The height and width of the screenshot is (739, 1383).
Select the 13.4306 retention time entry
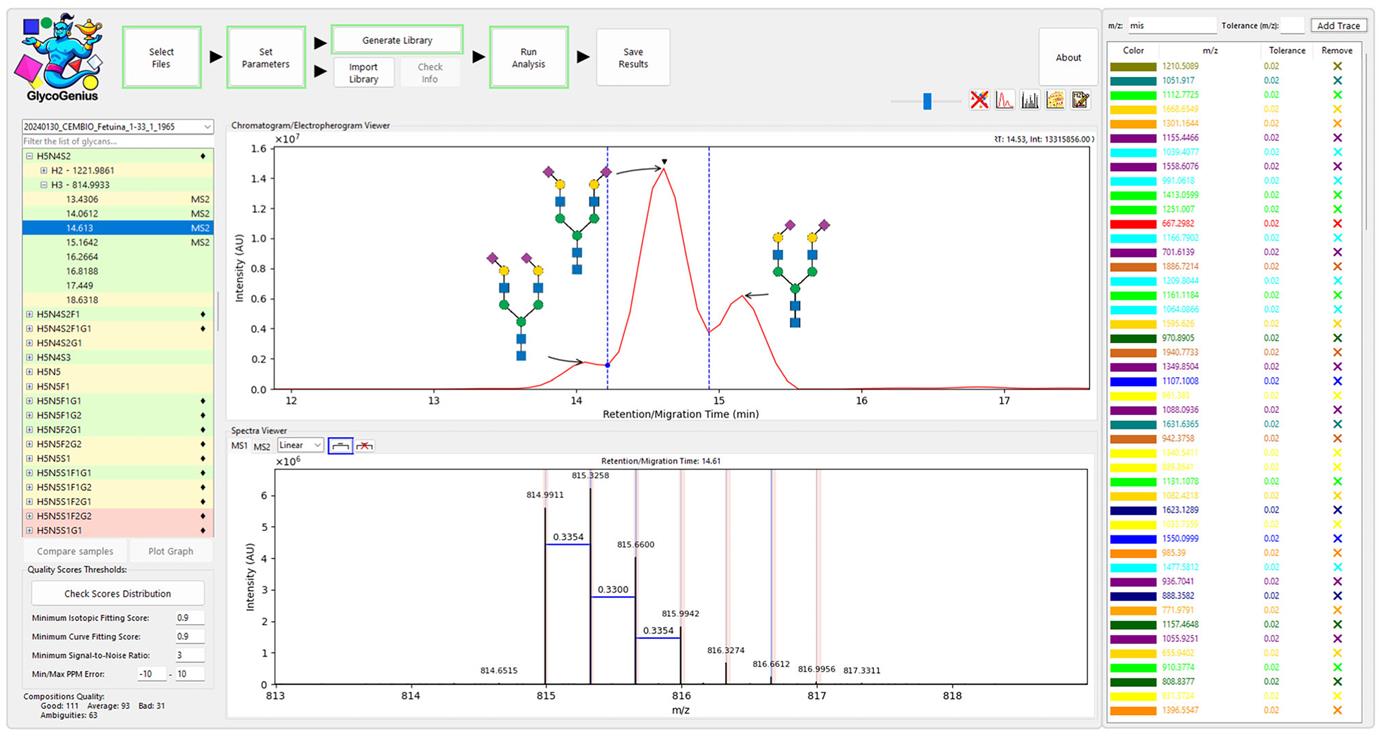click(118, 199)
